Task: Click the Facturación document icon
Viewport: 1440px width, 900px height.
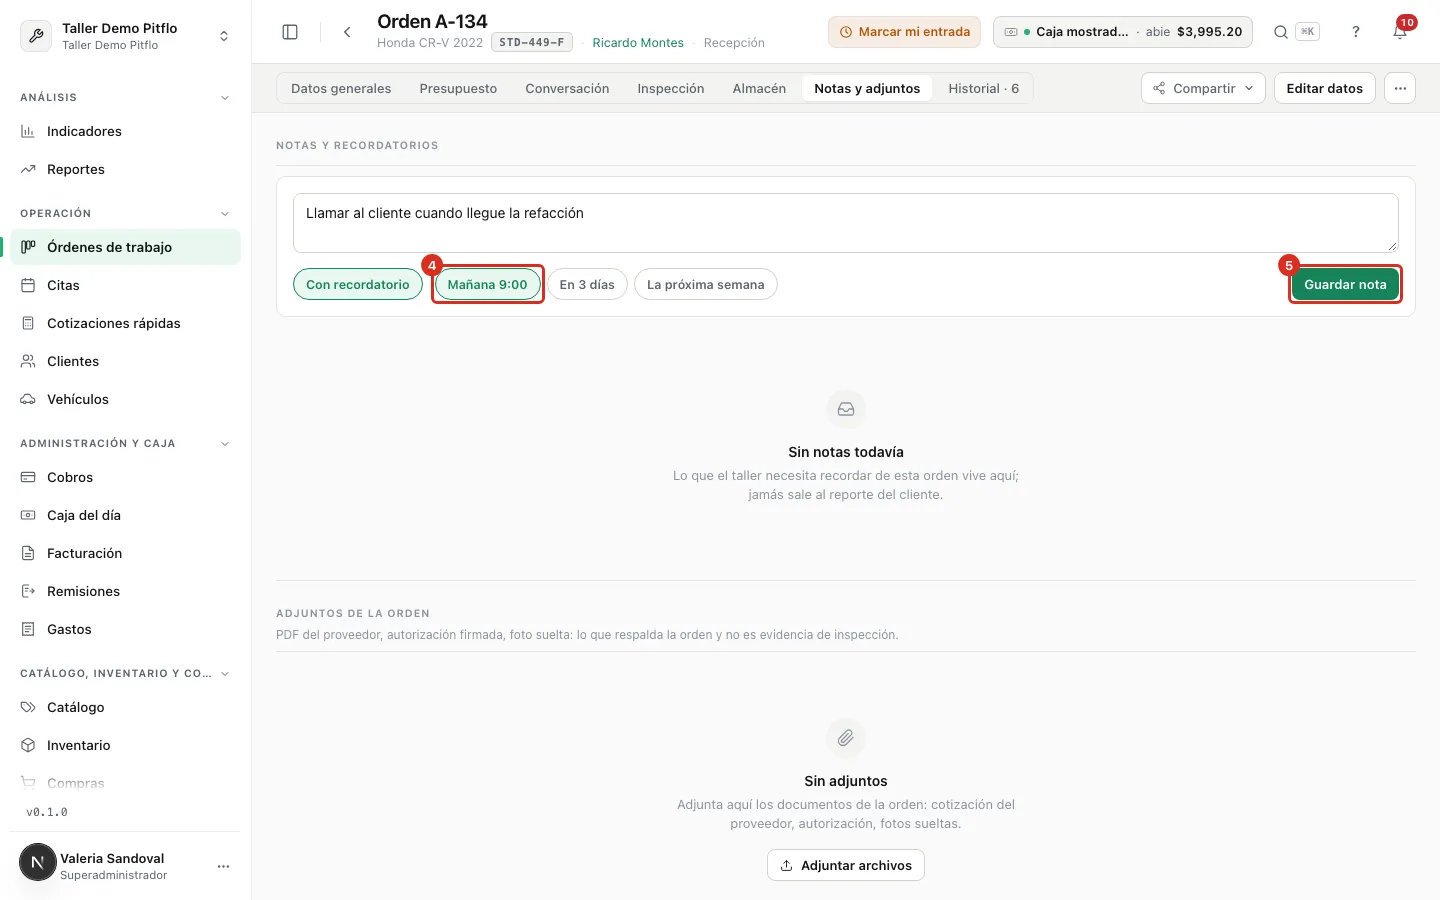Action: tap(28, 553)
